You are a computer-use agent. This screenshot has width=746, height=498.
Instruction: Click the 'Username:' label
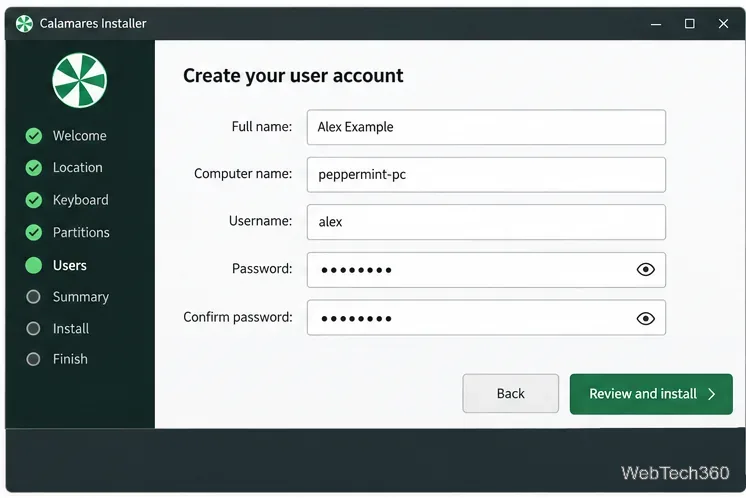coord(260,221)
